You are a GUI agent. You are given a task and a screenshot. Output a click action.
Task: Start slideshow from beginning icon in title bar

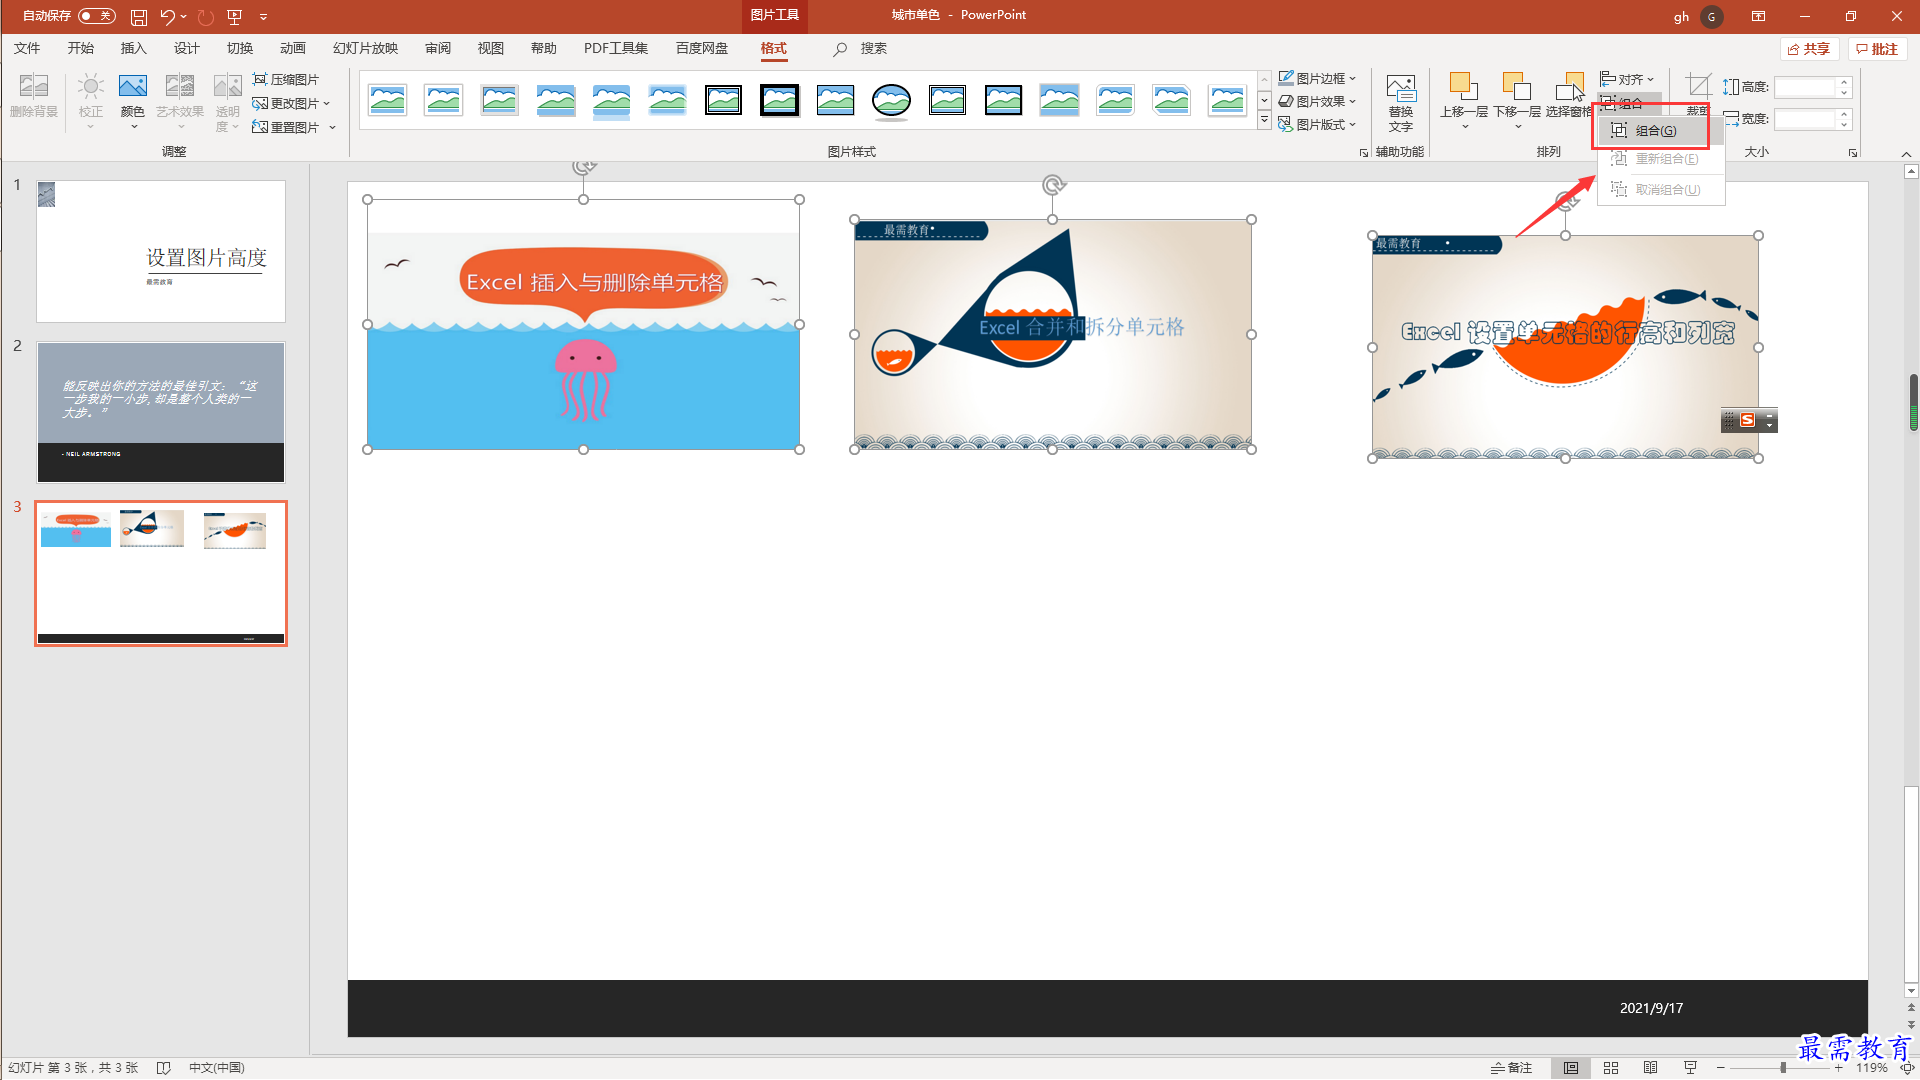click(x=235, y=17)
